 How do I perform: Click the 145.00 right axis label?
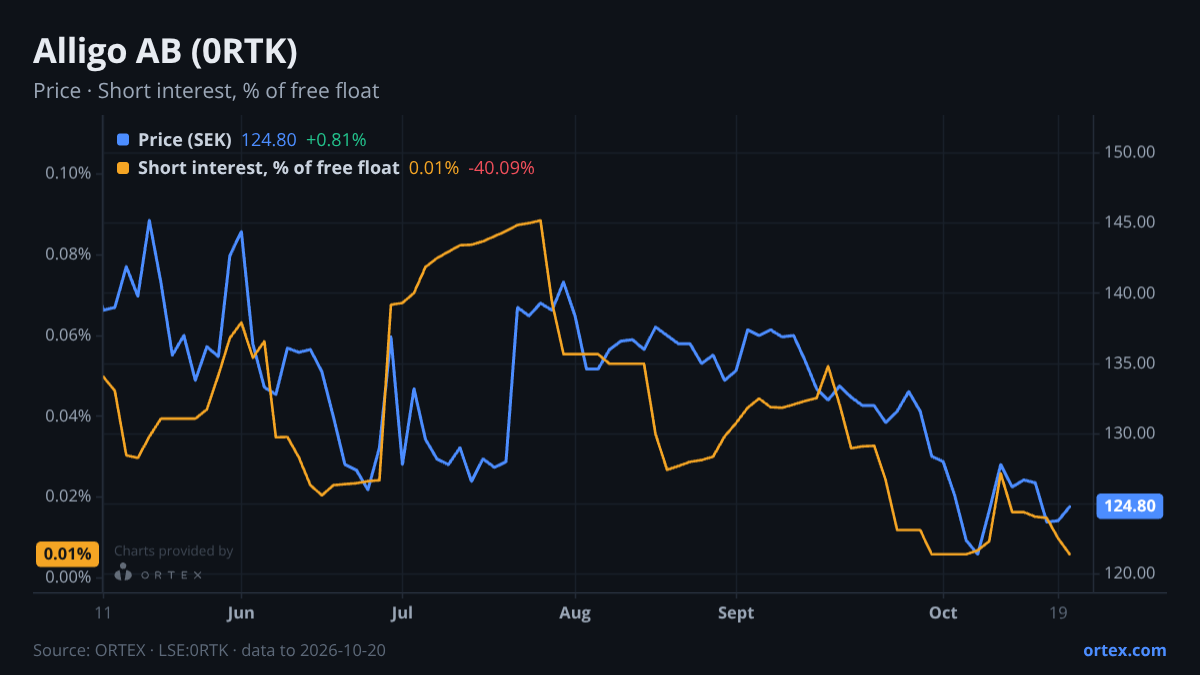(1130, 223)
